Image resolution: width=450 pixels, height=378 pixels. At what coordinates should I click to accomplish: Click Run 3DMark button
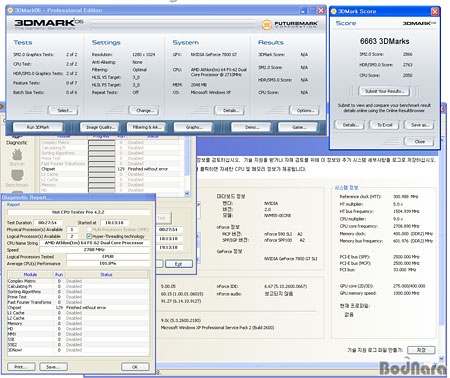(x=38, y=127)
